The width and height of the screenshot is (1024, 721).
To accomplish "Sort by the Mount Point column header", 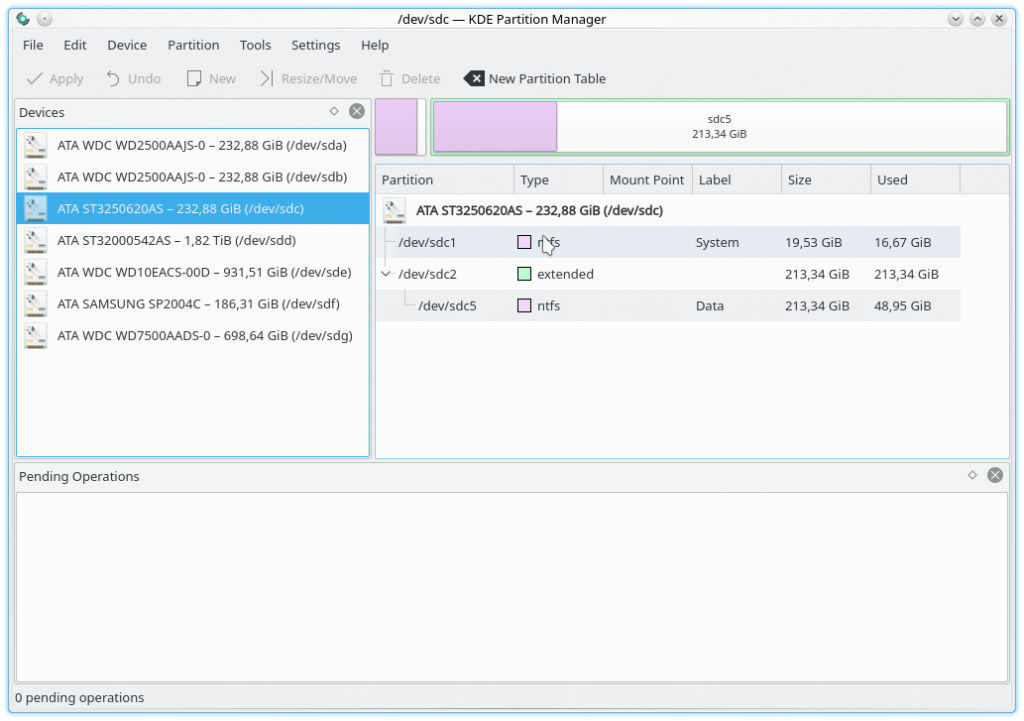I will [648, 180].
